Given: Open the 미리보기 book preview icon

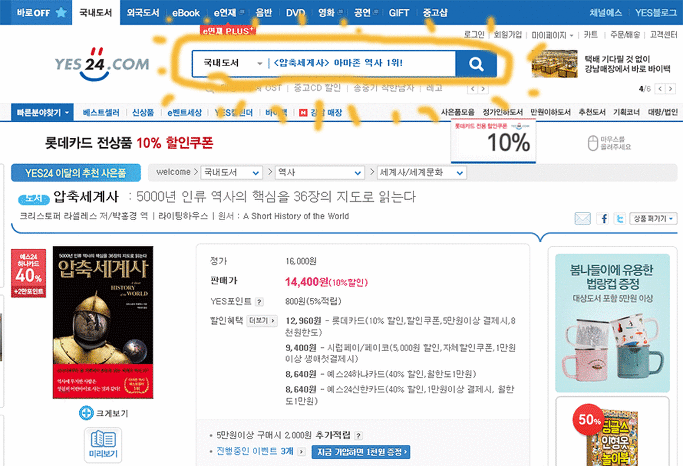Looking at the screenshot, I should pyautogui.click(x=103, y=444).
